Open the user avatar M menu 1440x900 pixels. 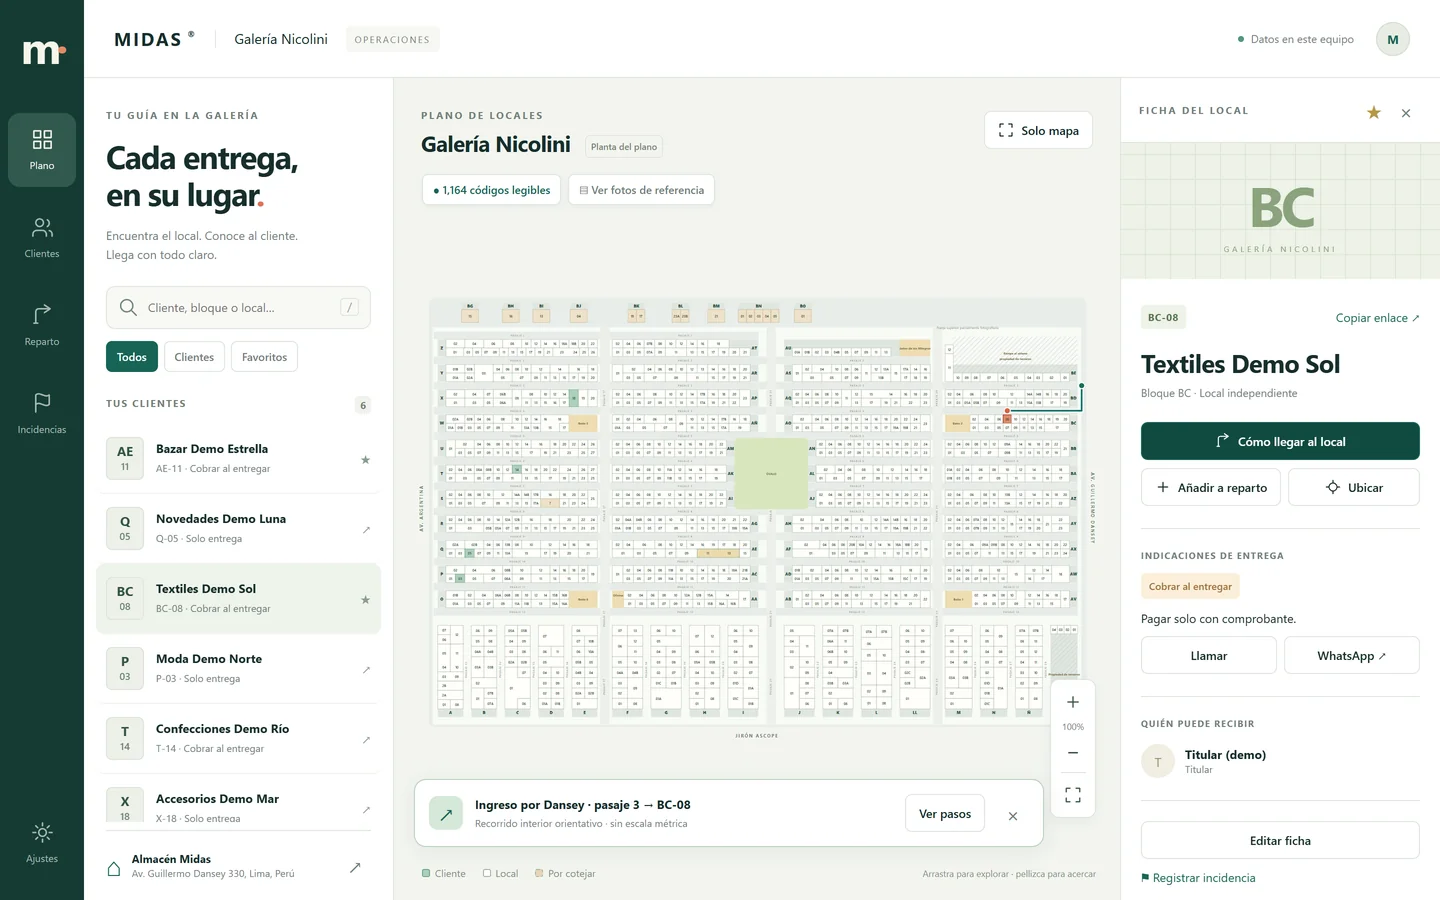coord(1393,39)
